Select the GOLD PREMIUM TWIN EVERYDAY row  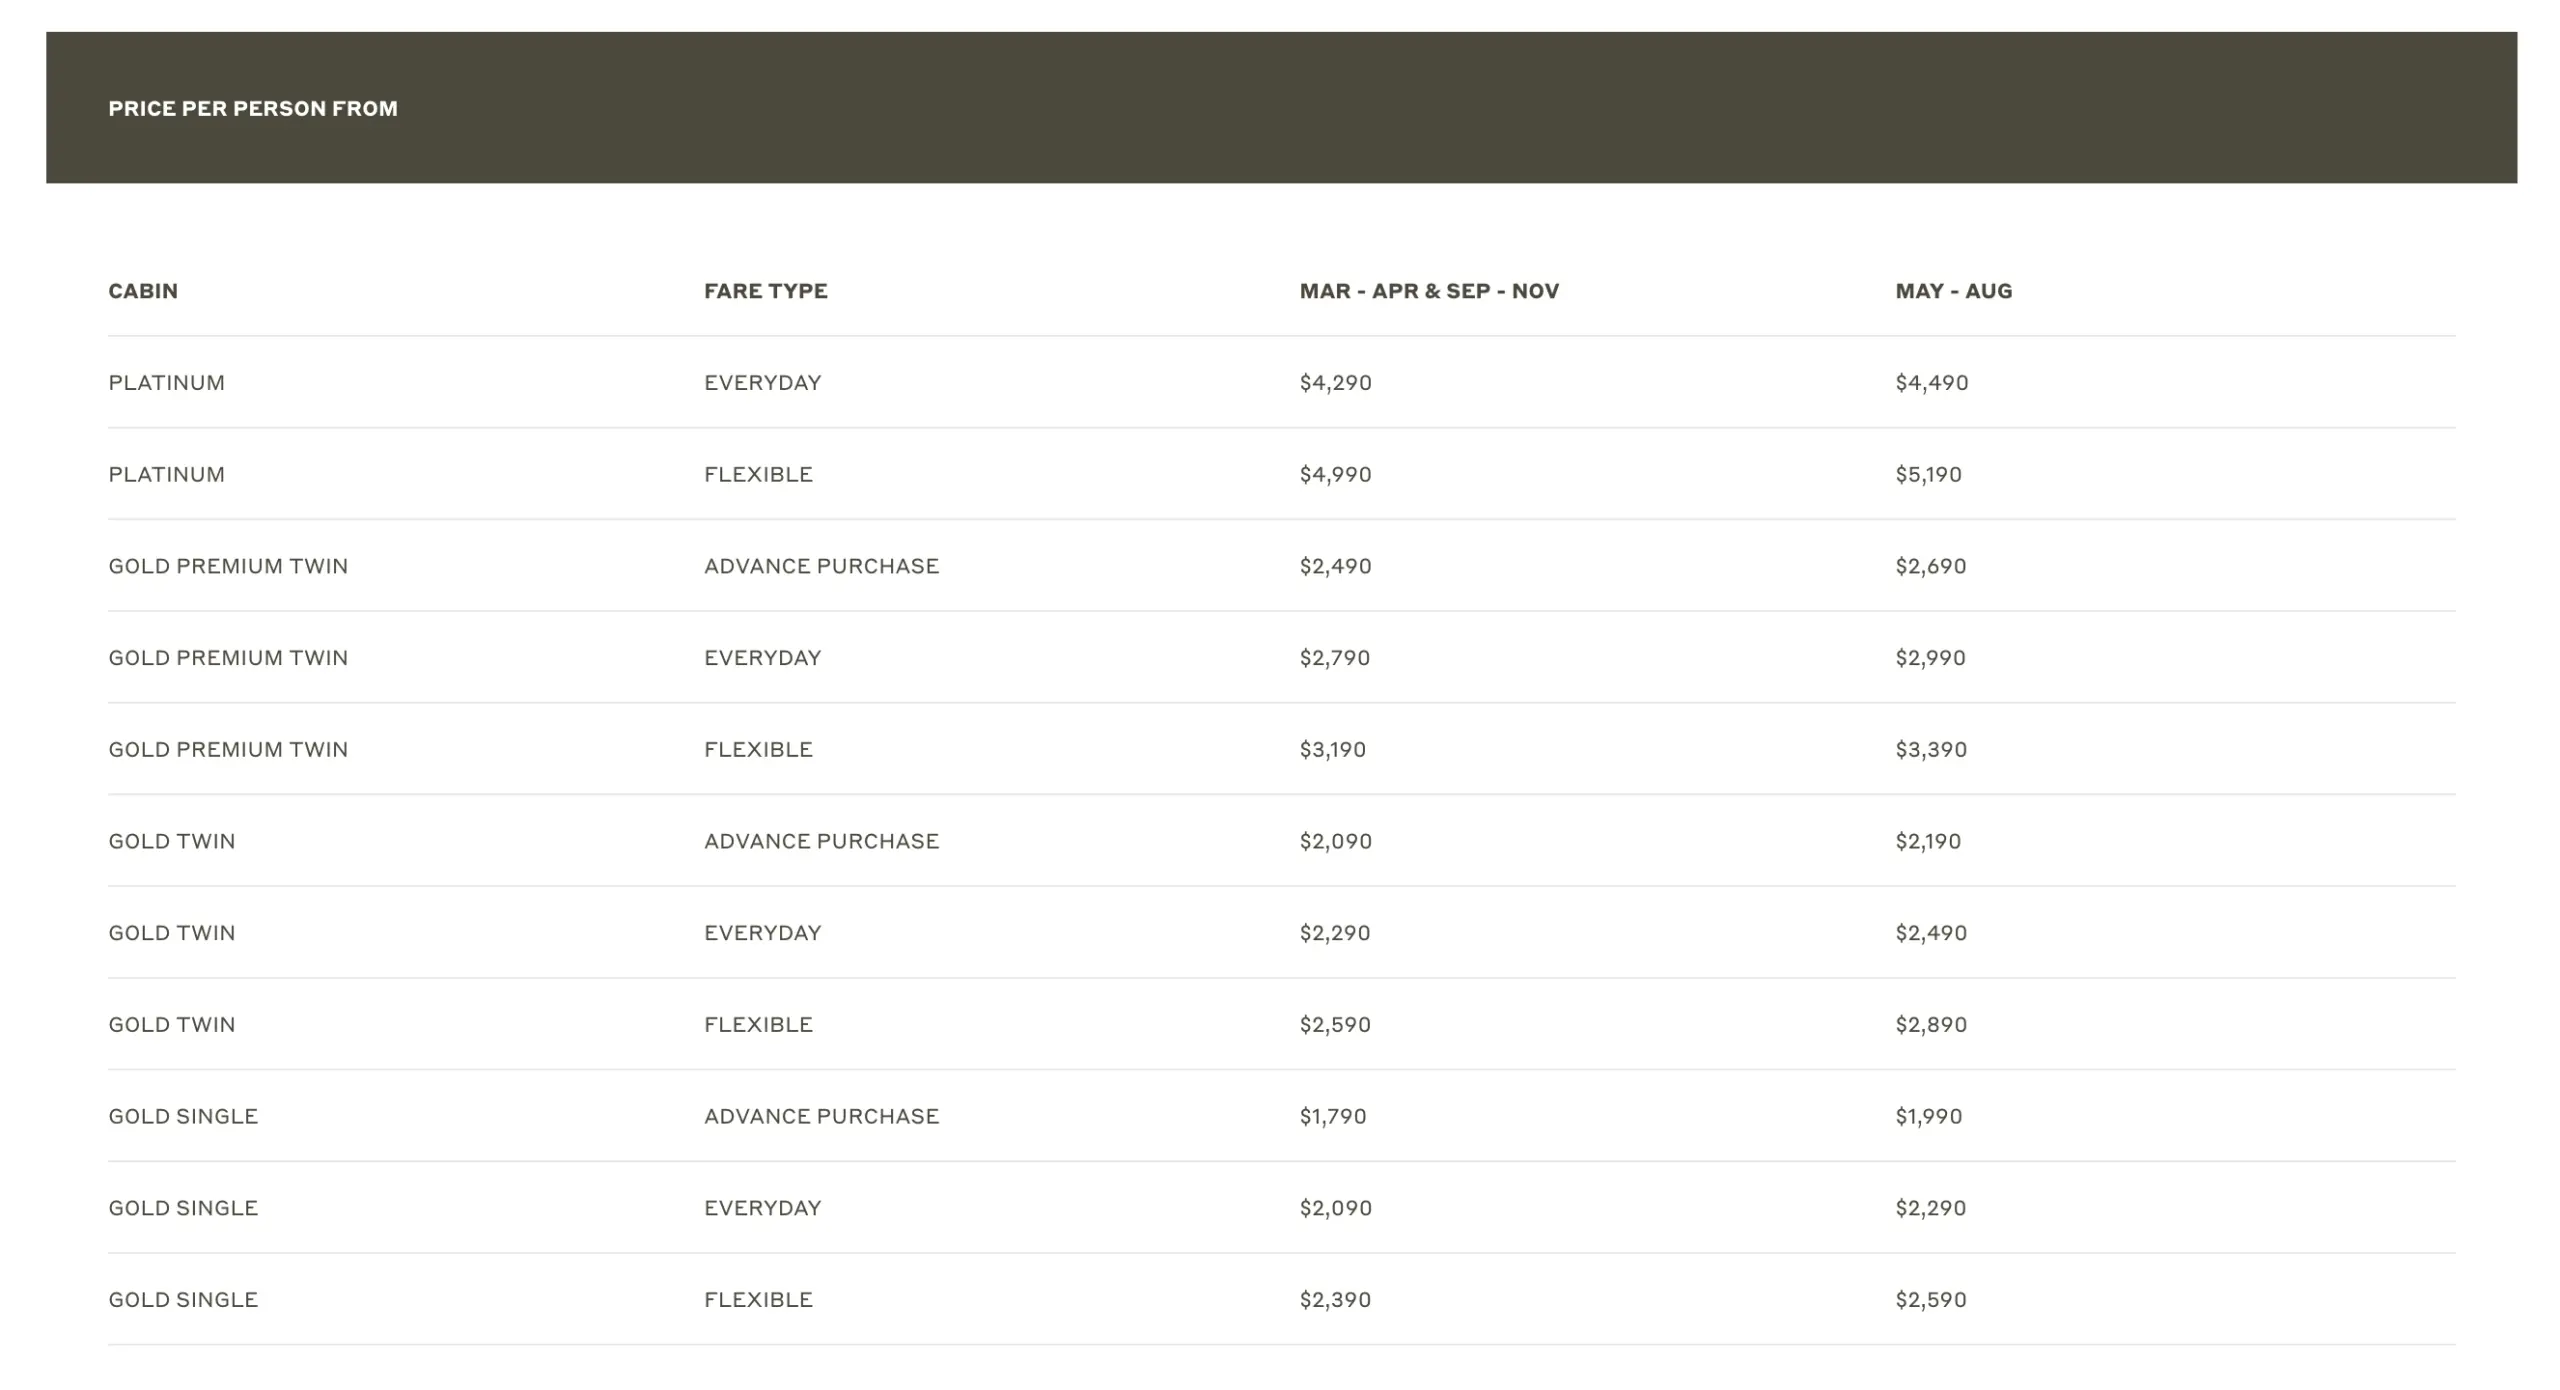coord(227,657)
